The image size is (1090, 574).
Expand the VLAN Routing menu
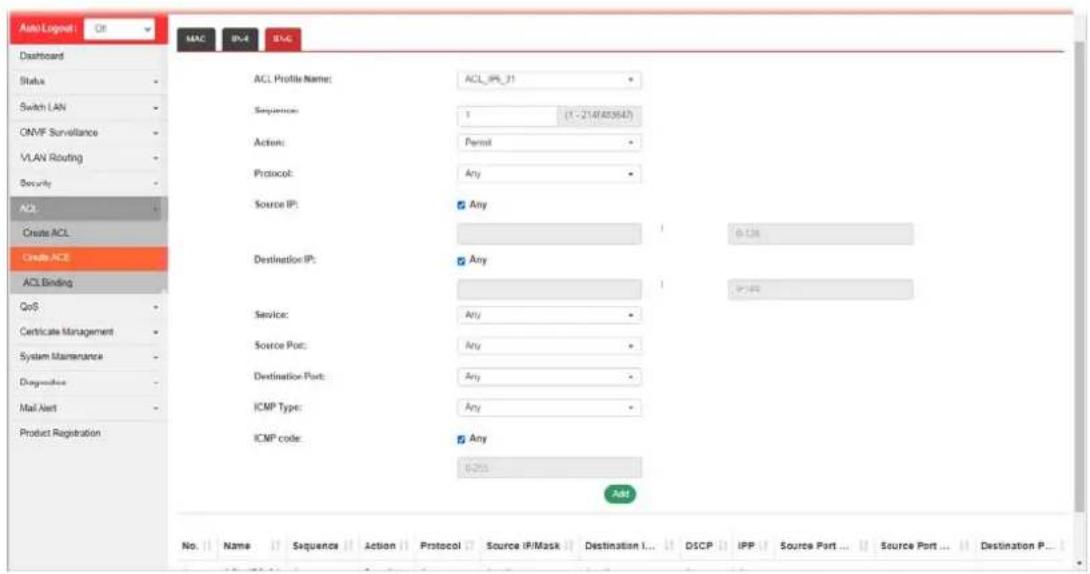pos(88,158)
